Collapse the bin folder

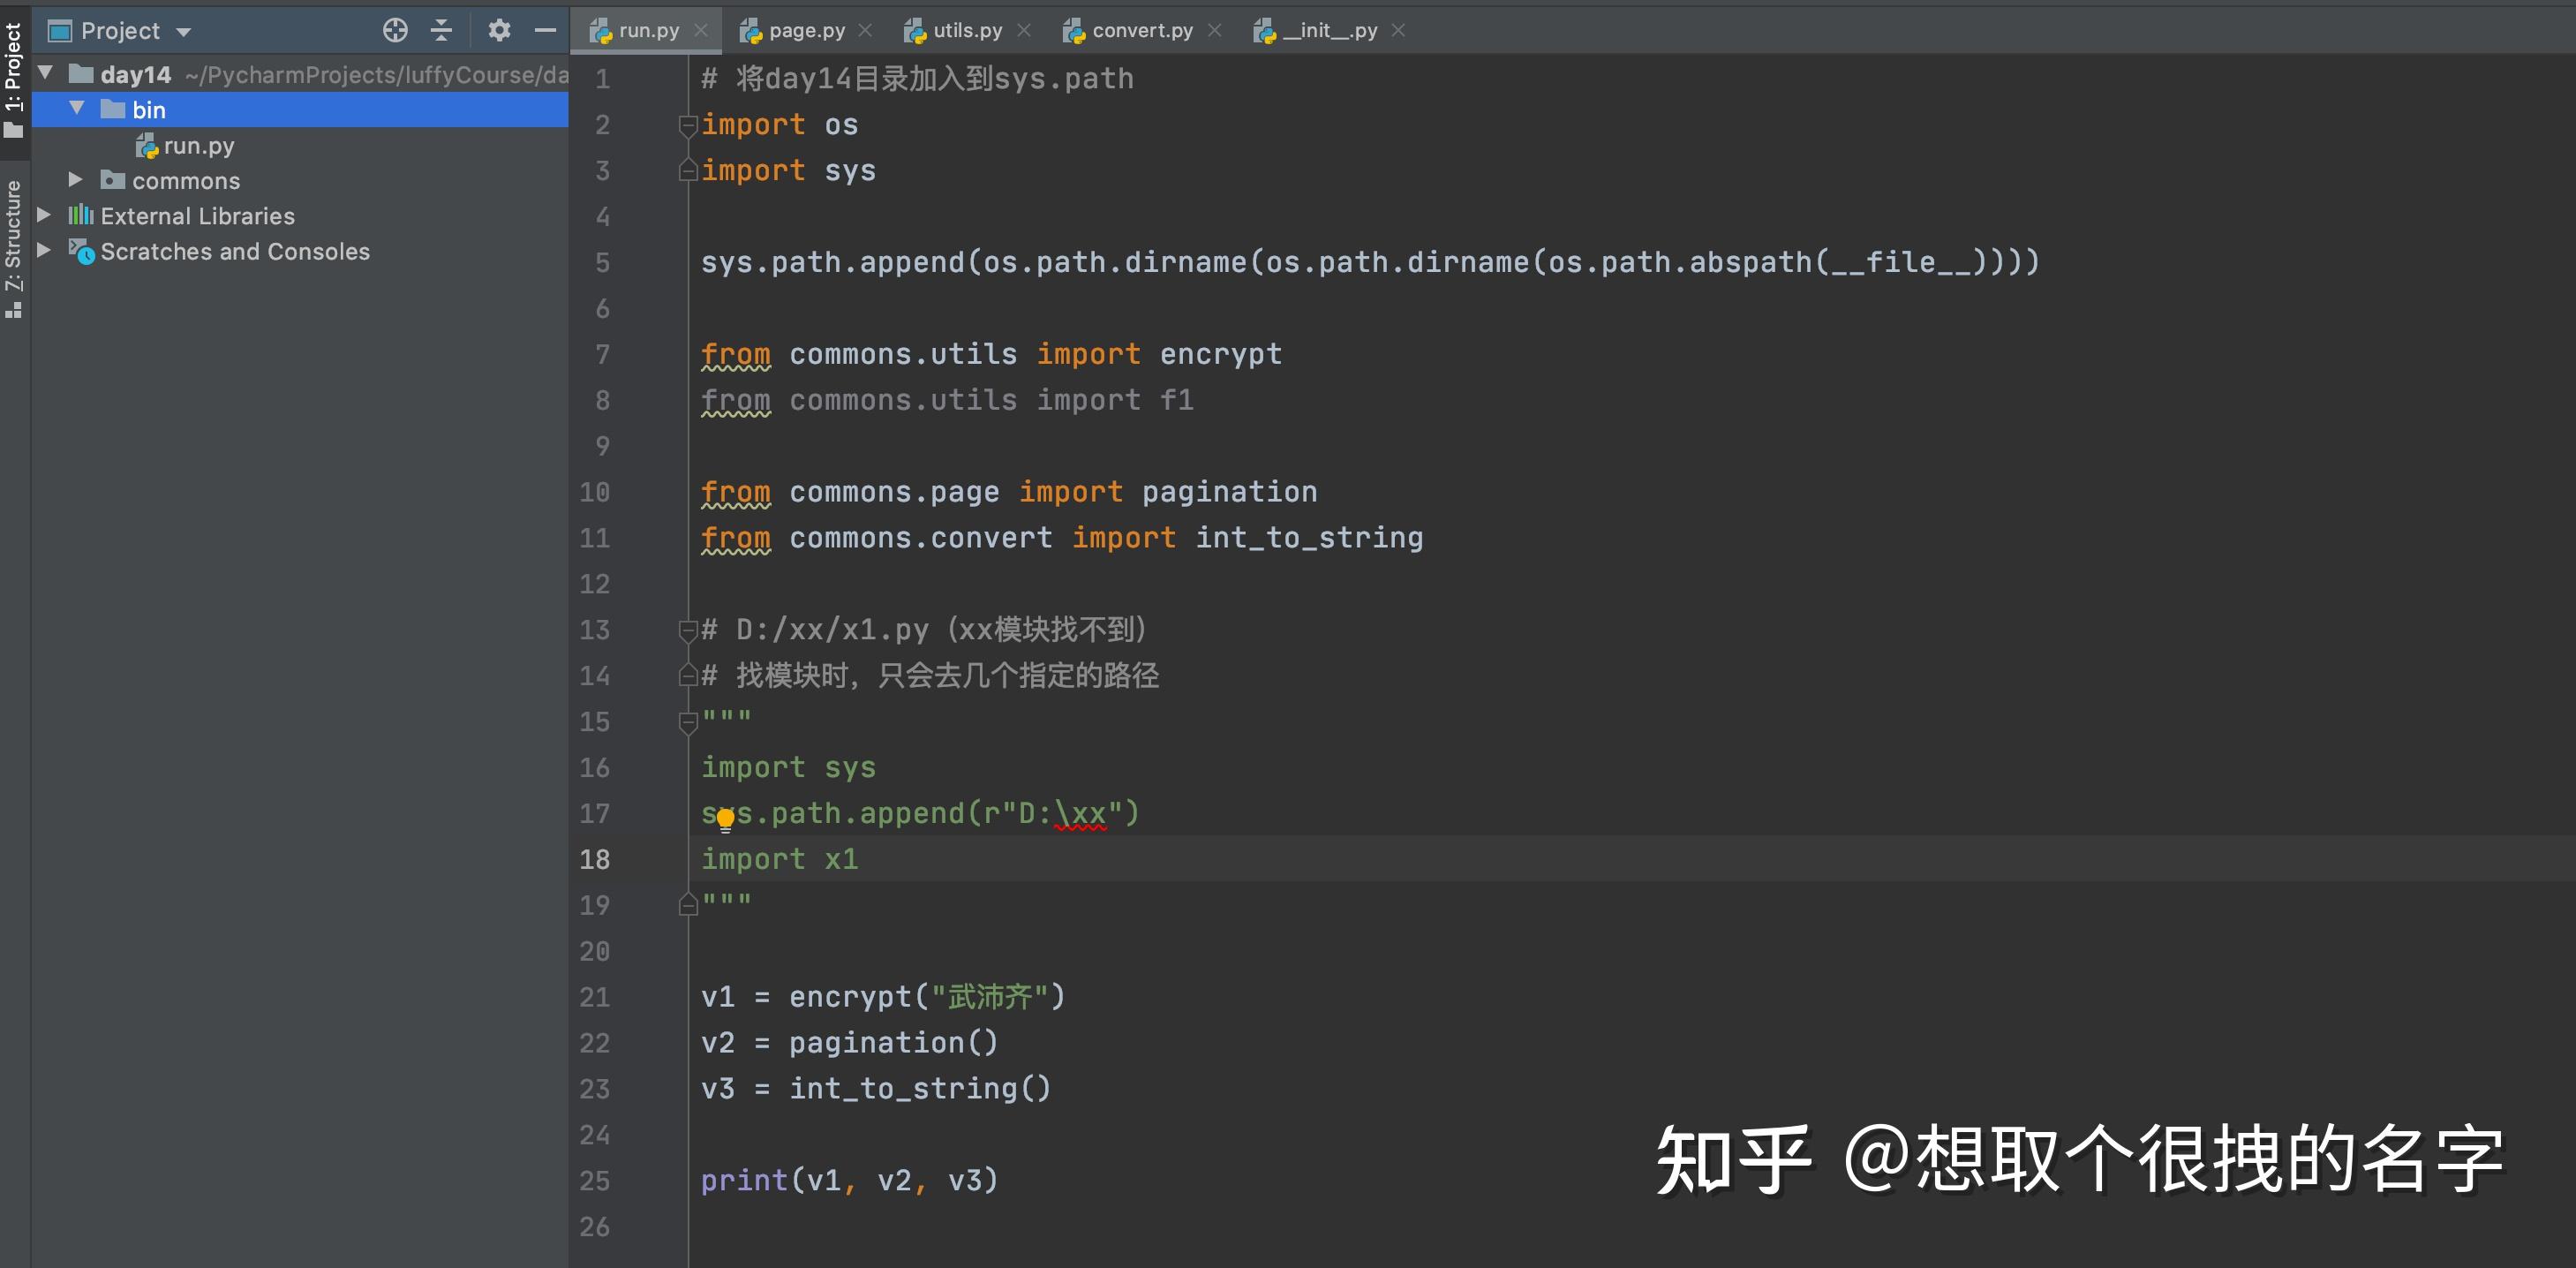[77, 108]
